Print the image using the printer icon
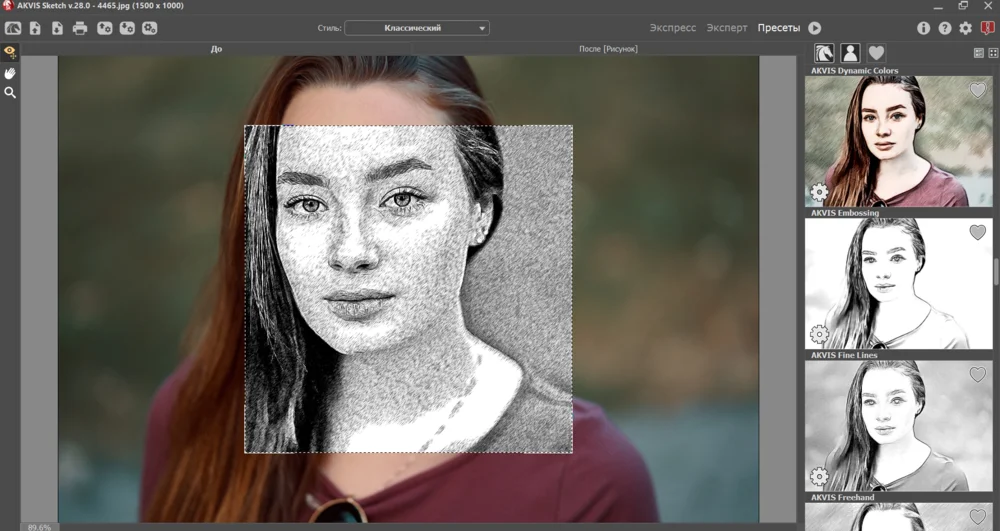 point(80,28)
